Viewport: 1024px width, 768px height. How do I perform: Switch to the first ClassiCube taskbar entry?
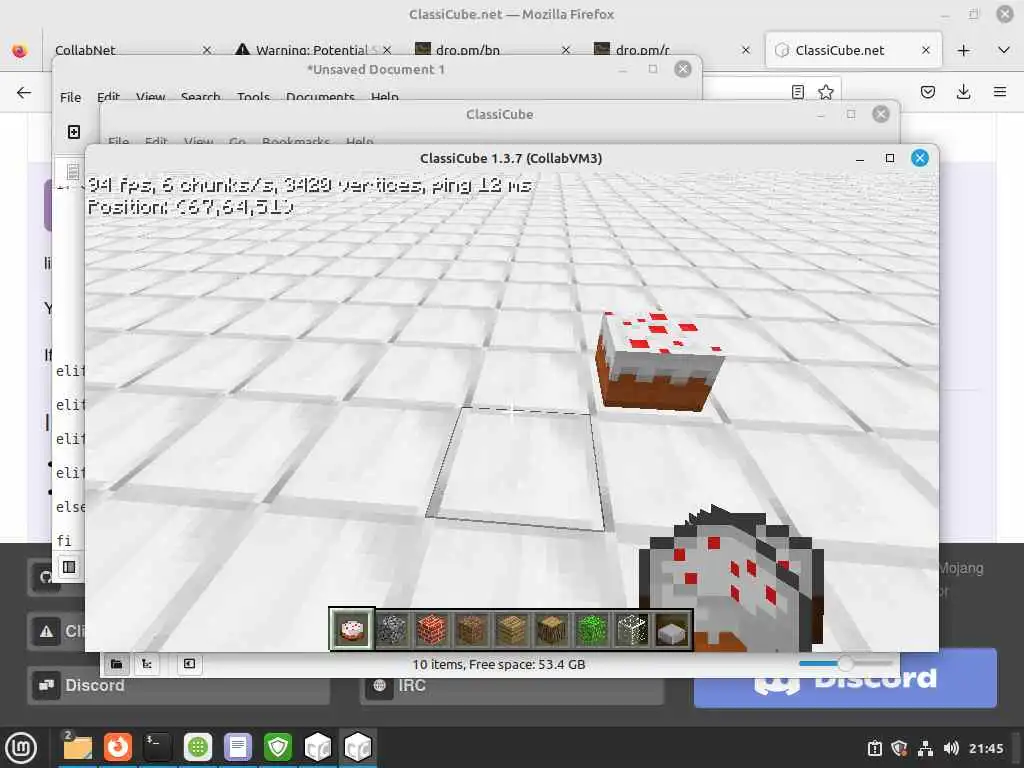click(318, 747)
